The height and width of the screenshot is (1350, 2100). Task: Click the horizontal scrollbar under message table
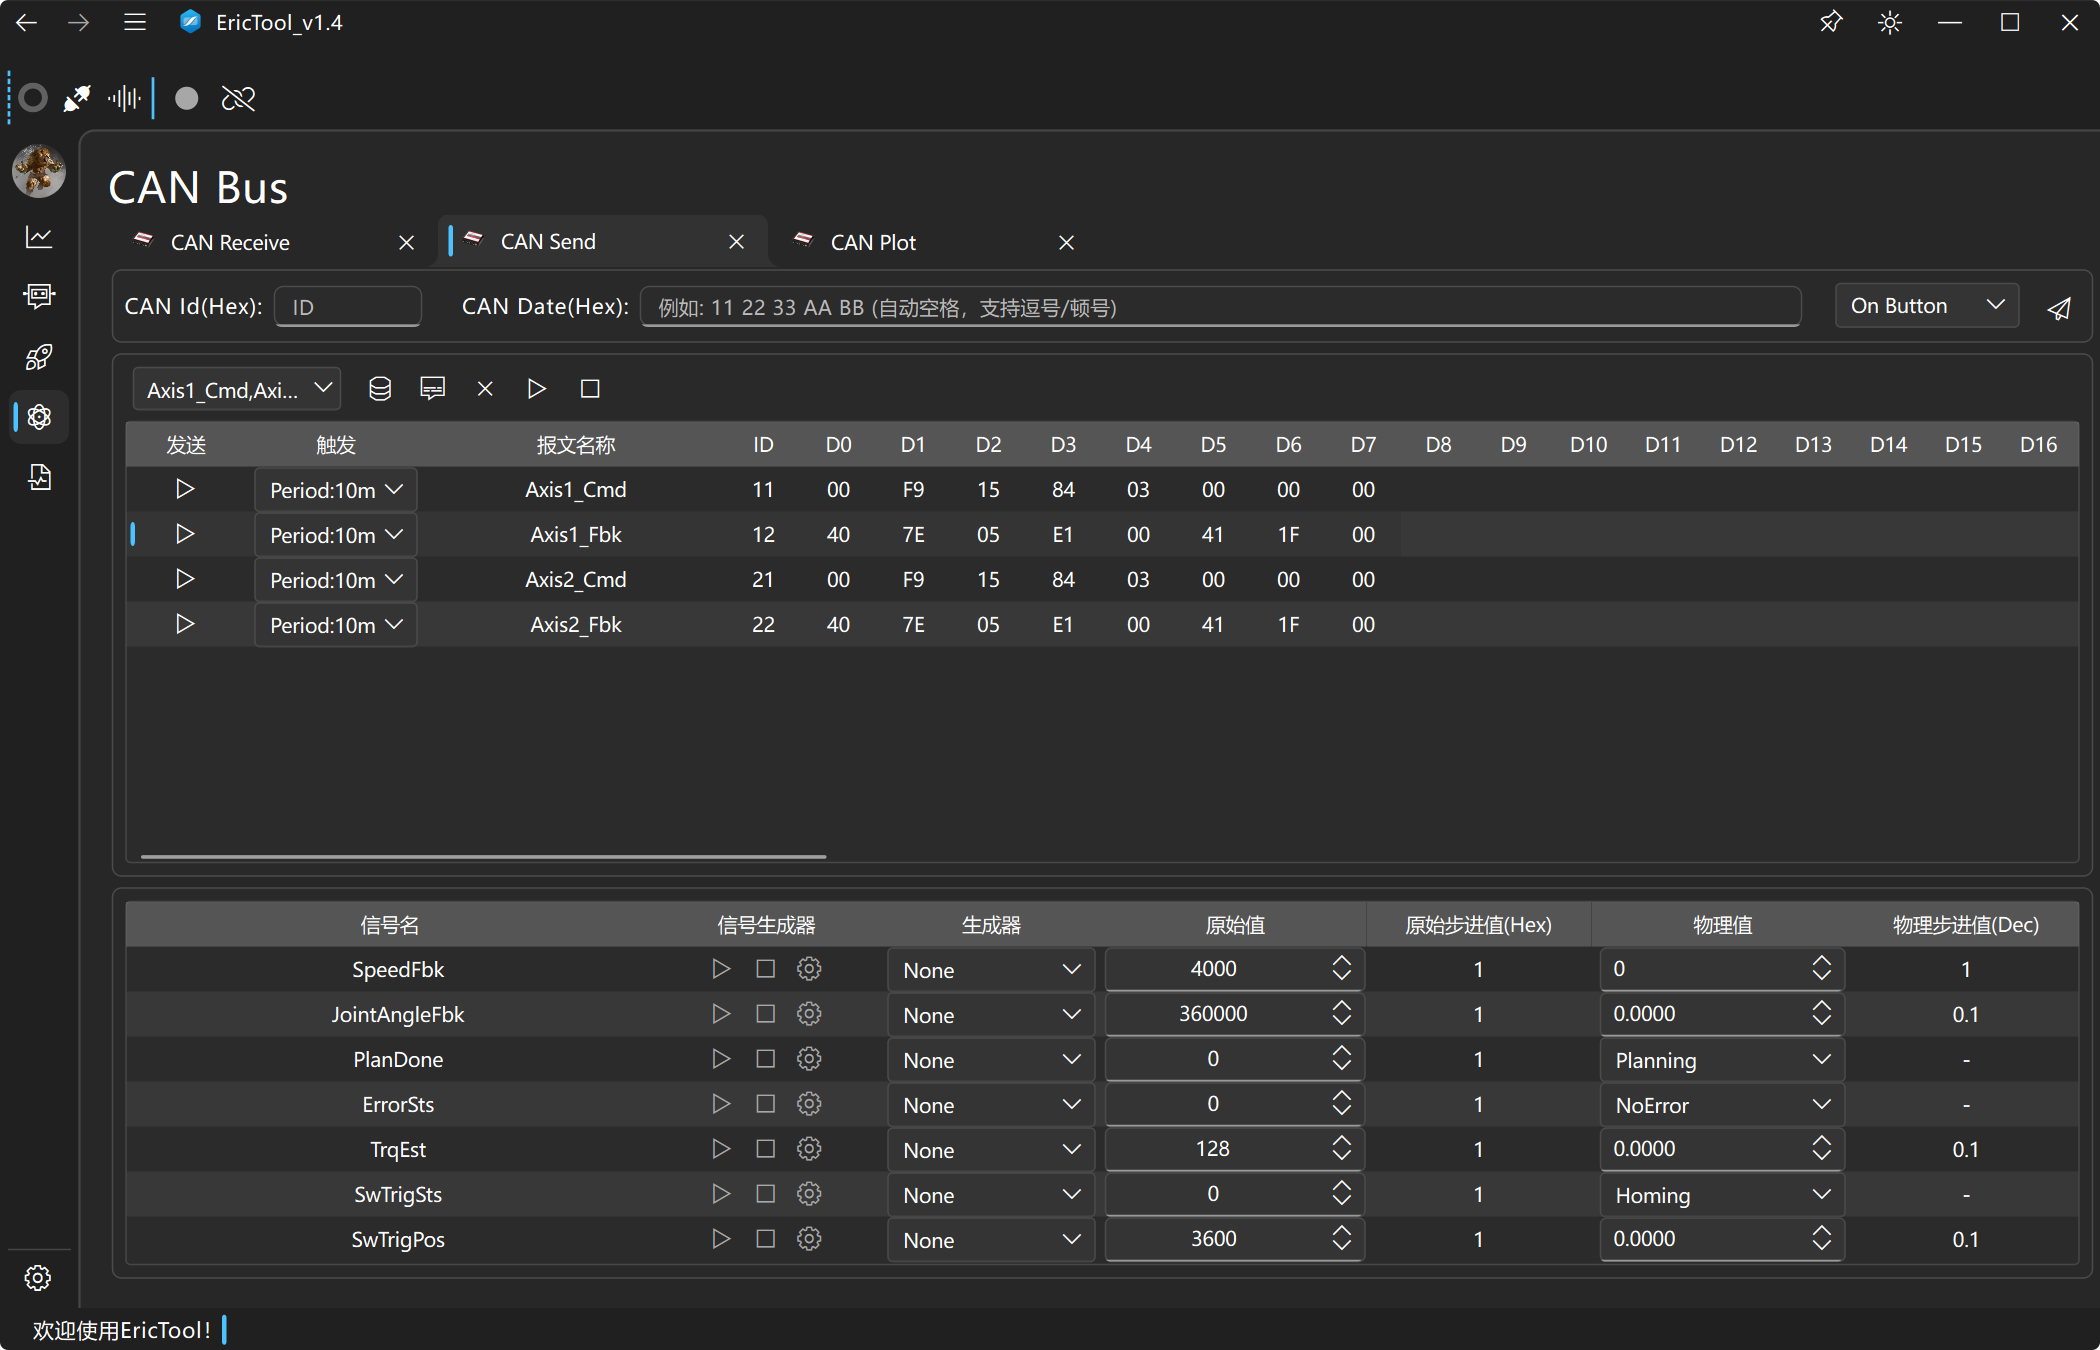pyautogui.click(x=483, y=856)
